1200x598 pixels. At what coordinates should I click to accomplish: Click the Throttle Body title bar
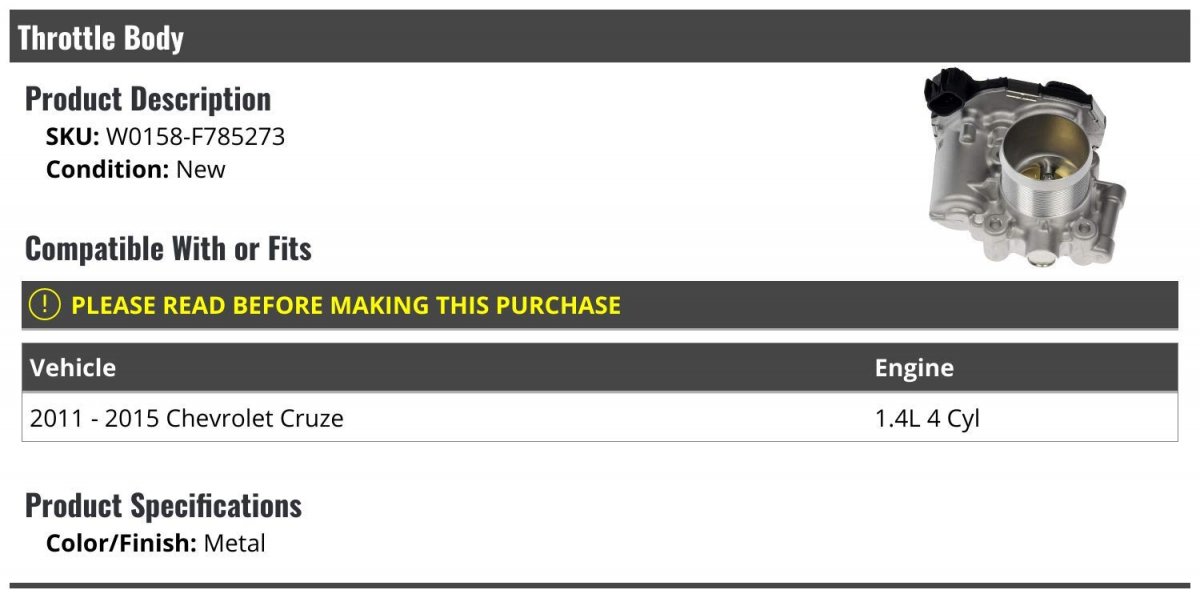pos(600,37)
